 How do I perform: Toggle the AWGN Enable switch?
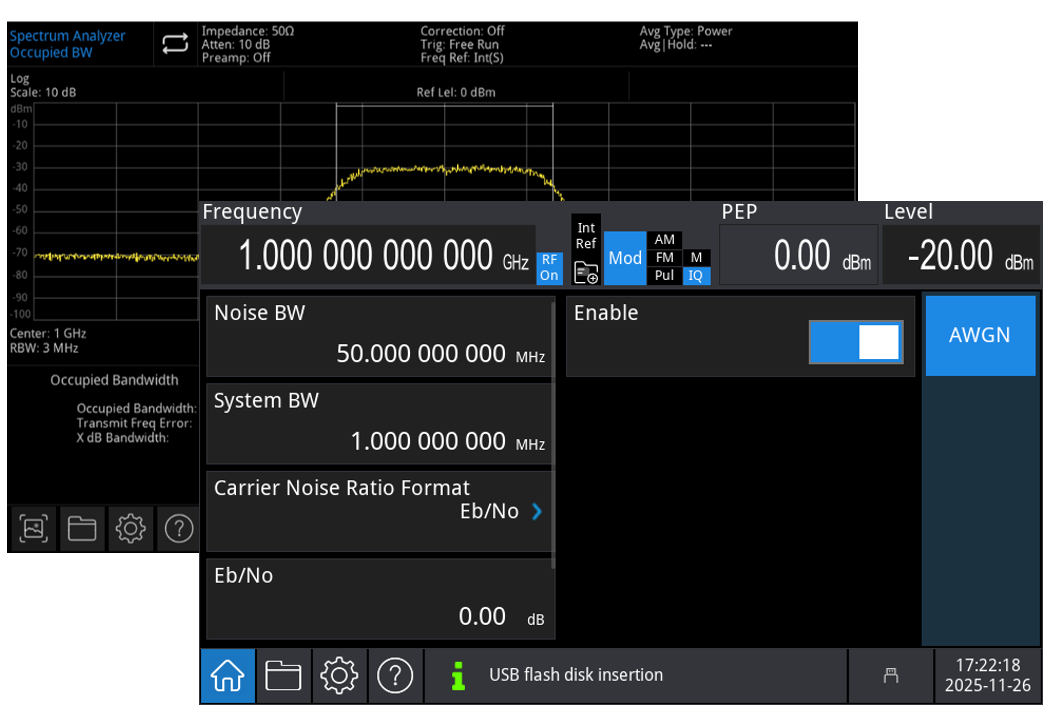tap(855, 343)
